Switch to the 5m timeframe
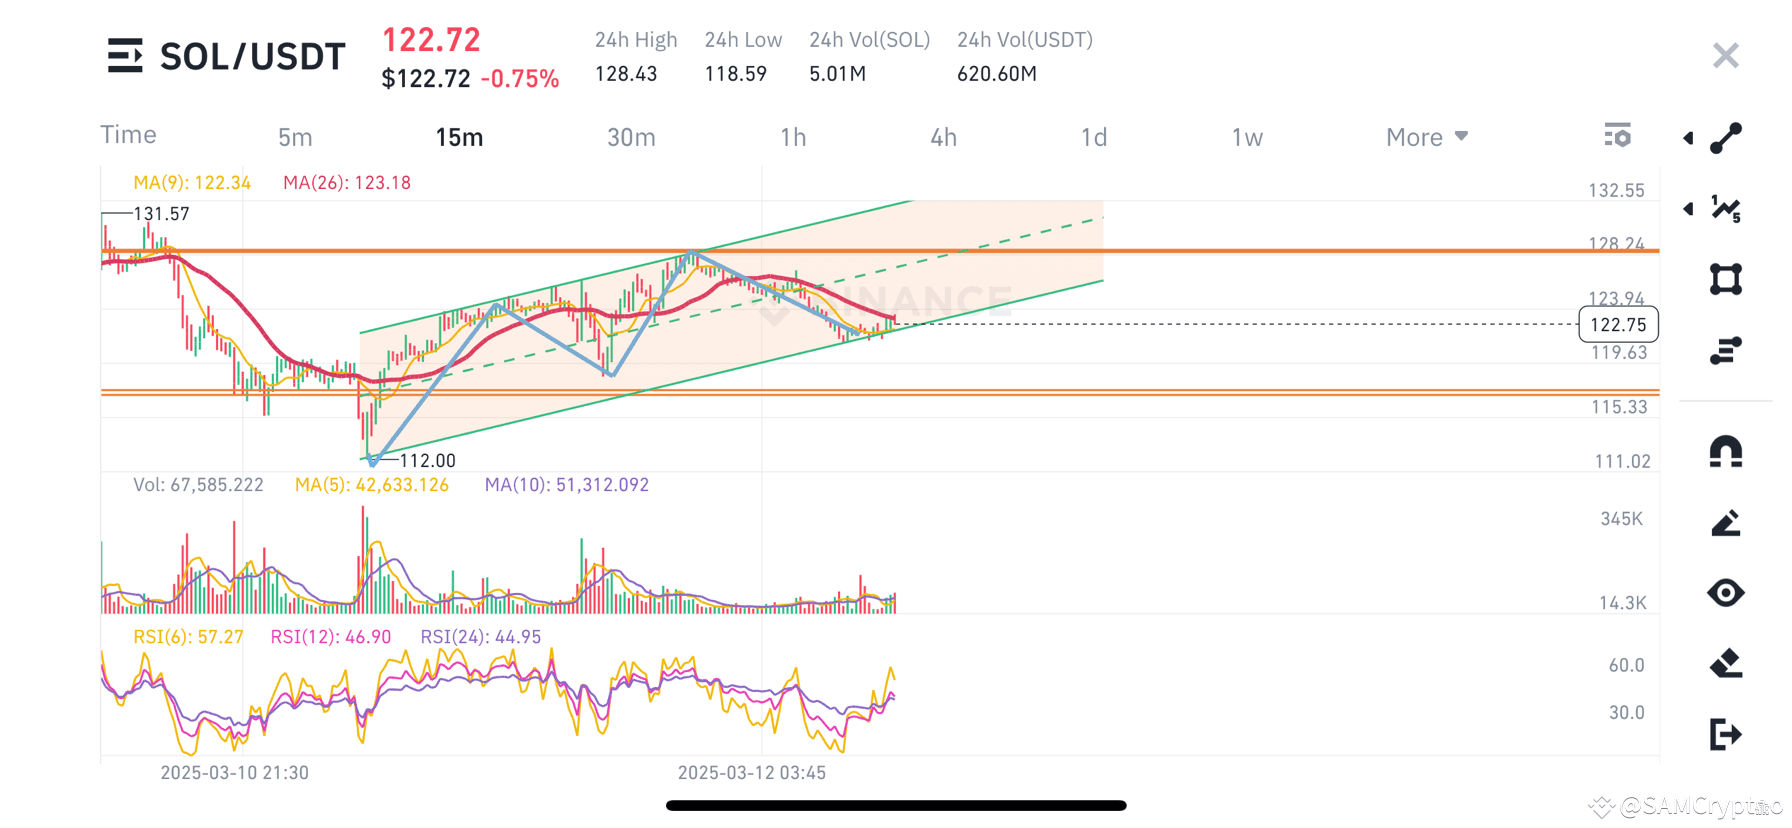This screenshot has height=828, width=1792. (x=295, y=137)
